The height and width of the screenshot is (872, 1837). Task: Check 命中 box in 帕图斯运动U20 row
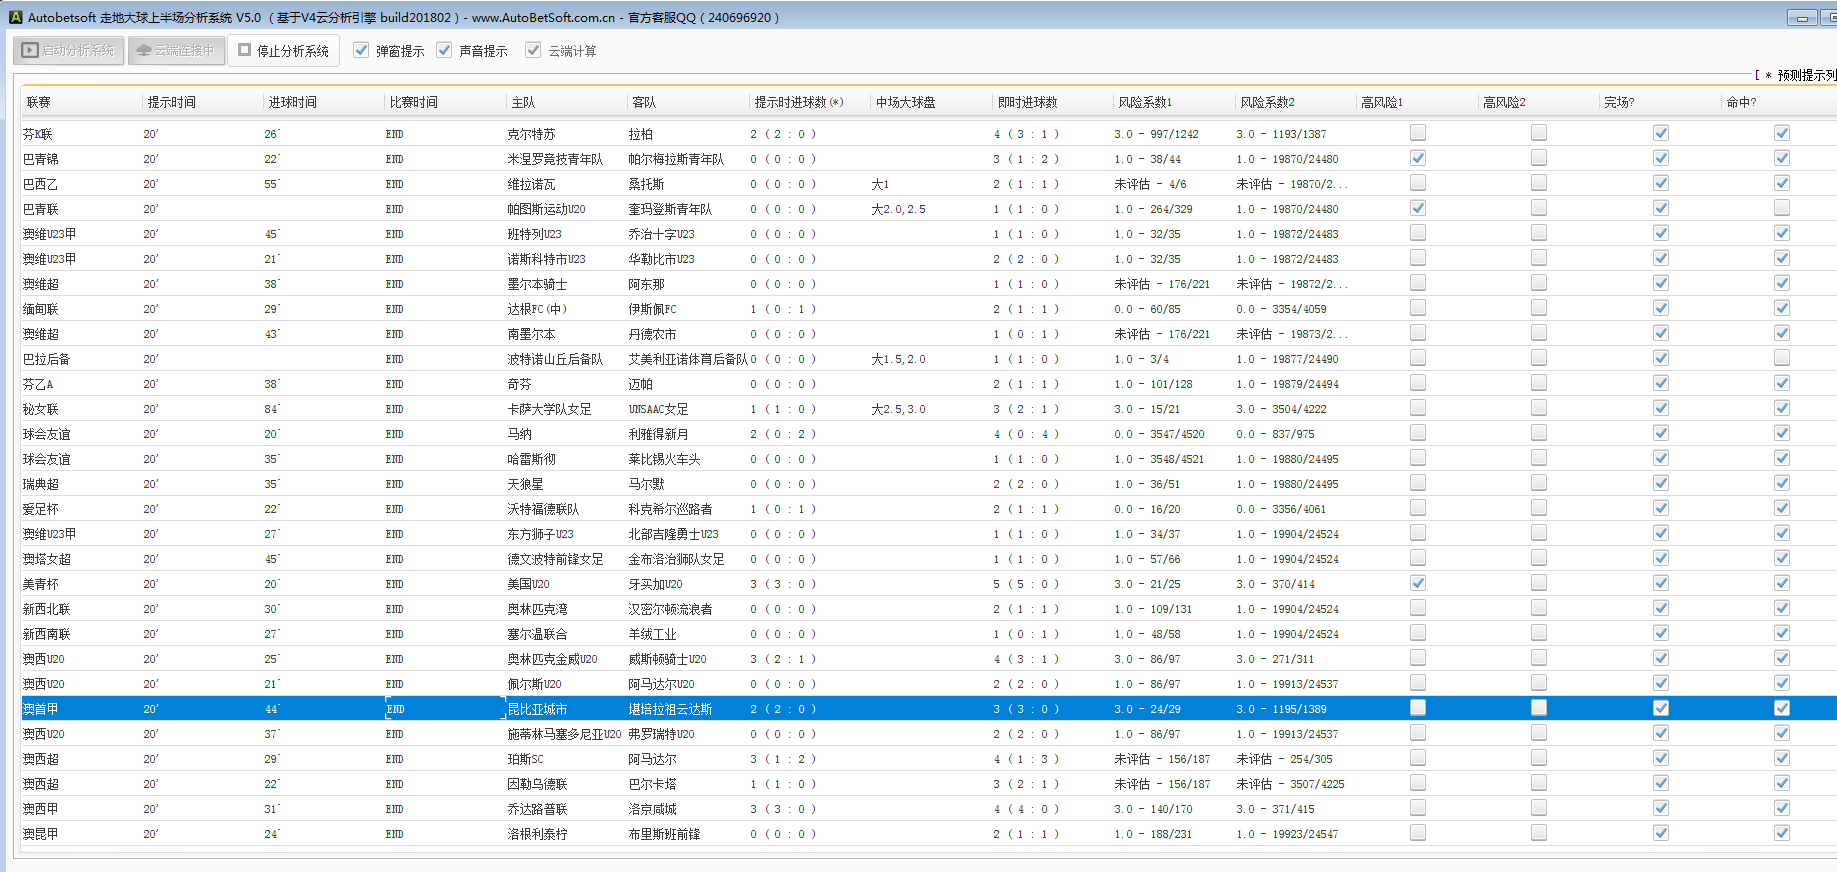coord(1781,208)
